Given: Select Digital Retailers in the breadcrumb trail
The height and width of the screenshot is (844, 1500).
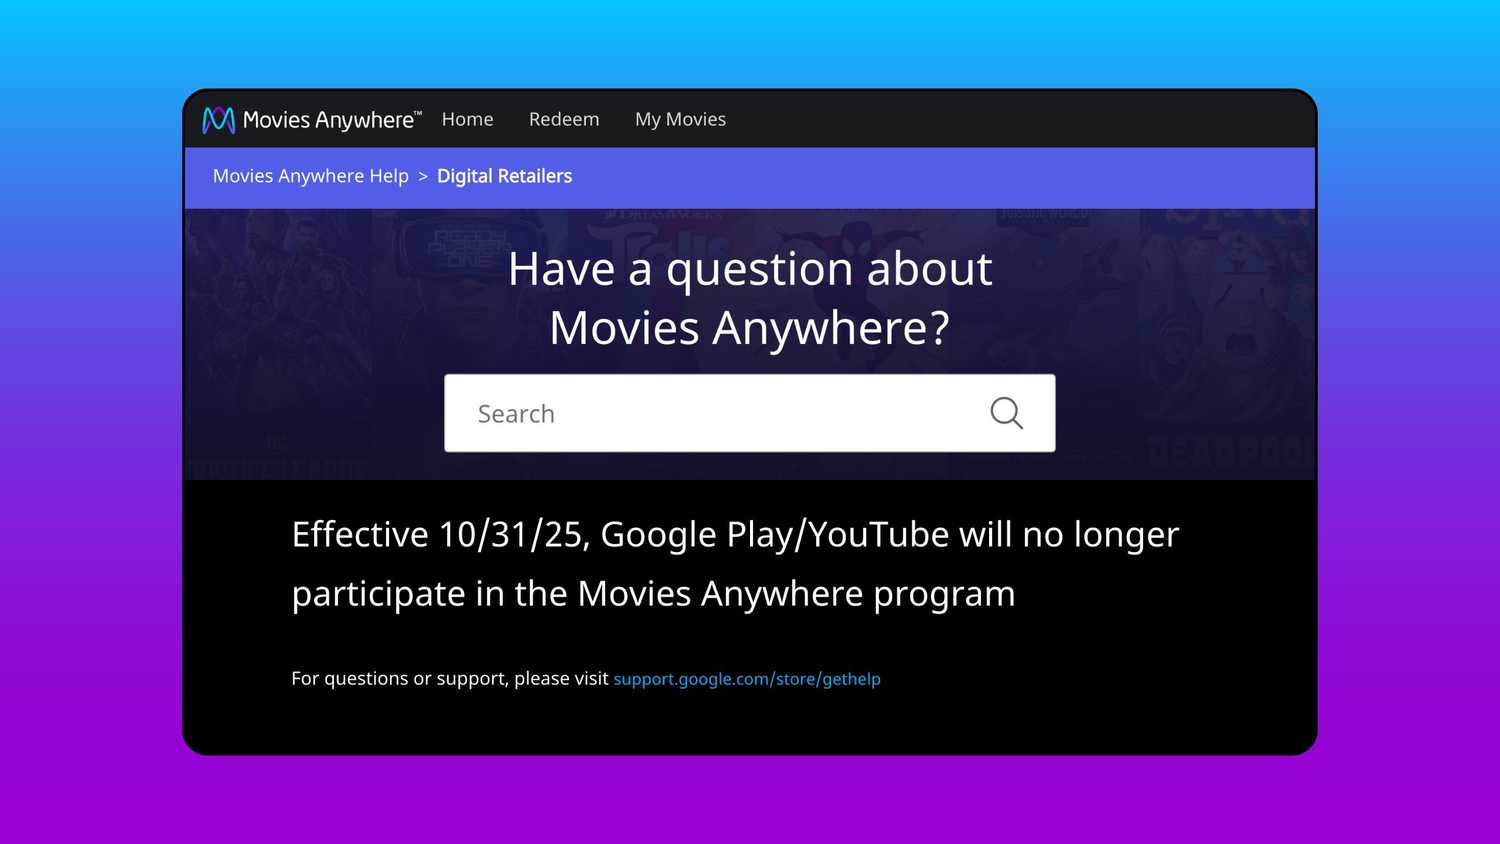Looking at the screenshot, I should 504,176.
